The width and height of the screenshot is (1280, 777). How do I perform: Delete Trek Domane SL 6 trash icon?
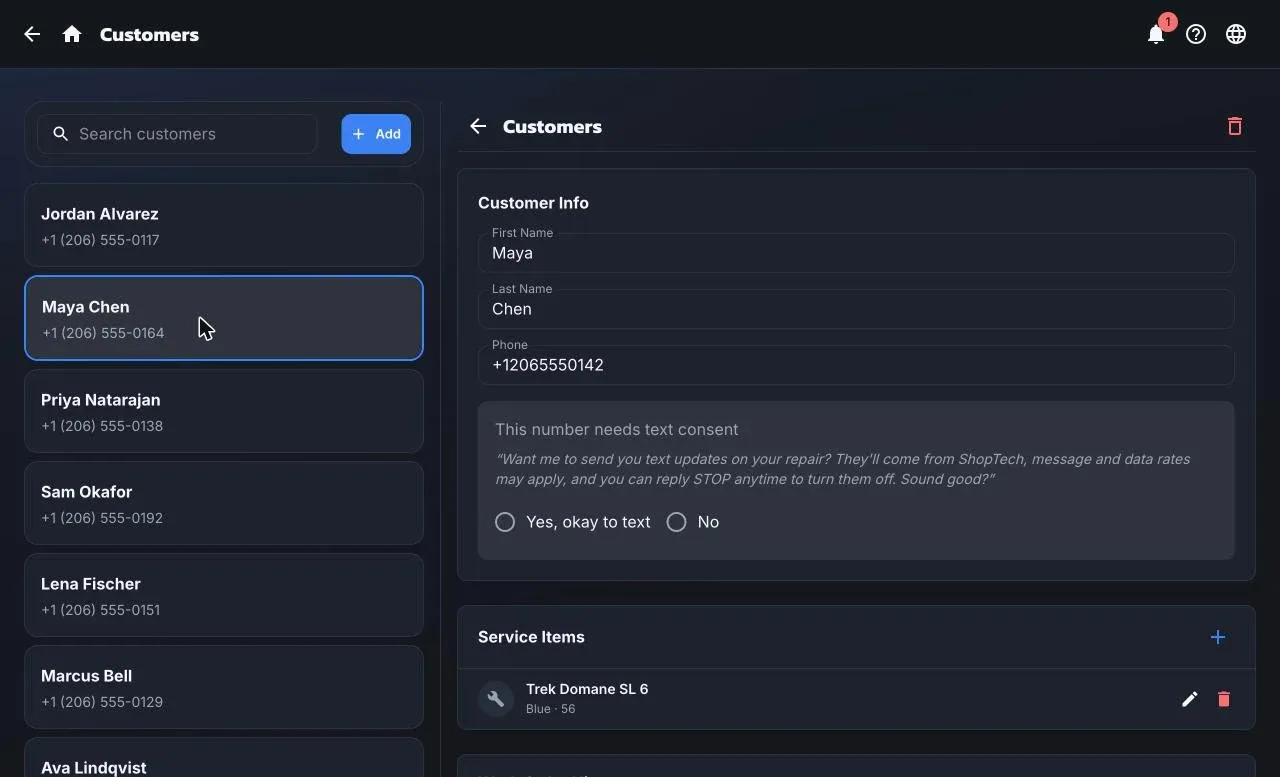tap(1224, 699)
